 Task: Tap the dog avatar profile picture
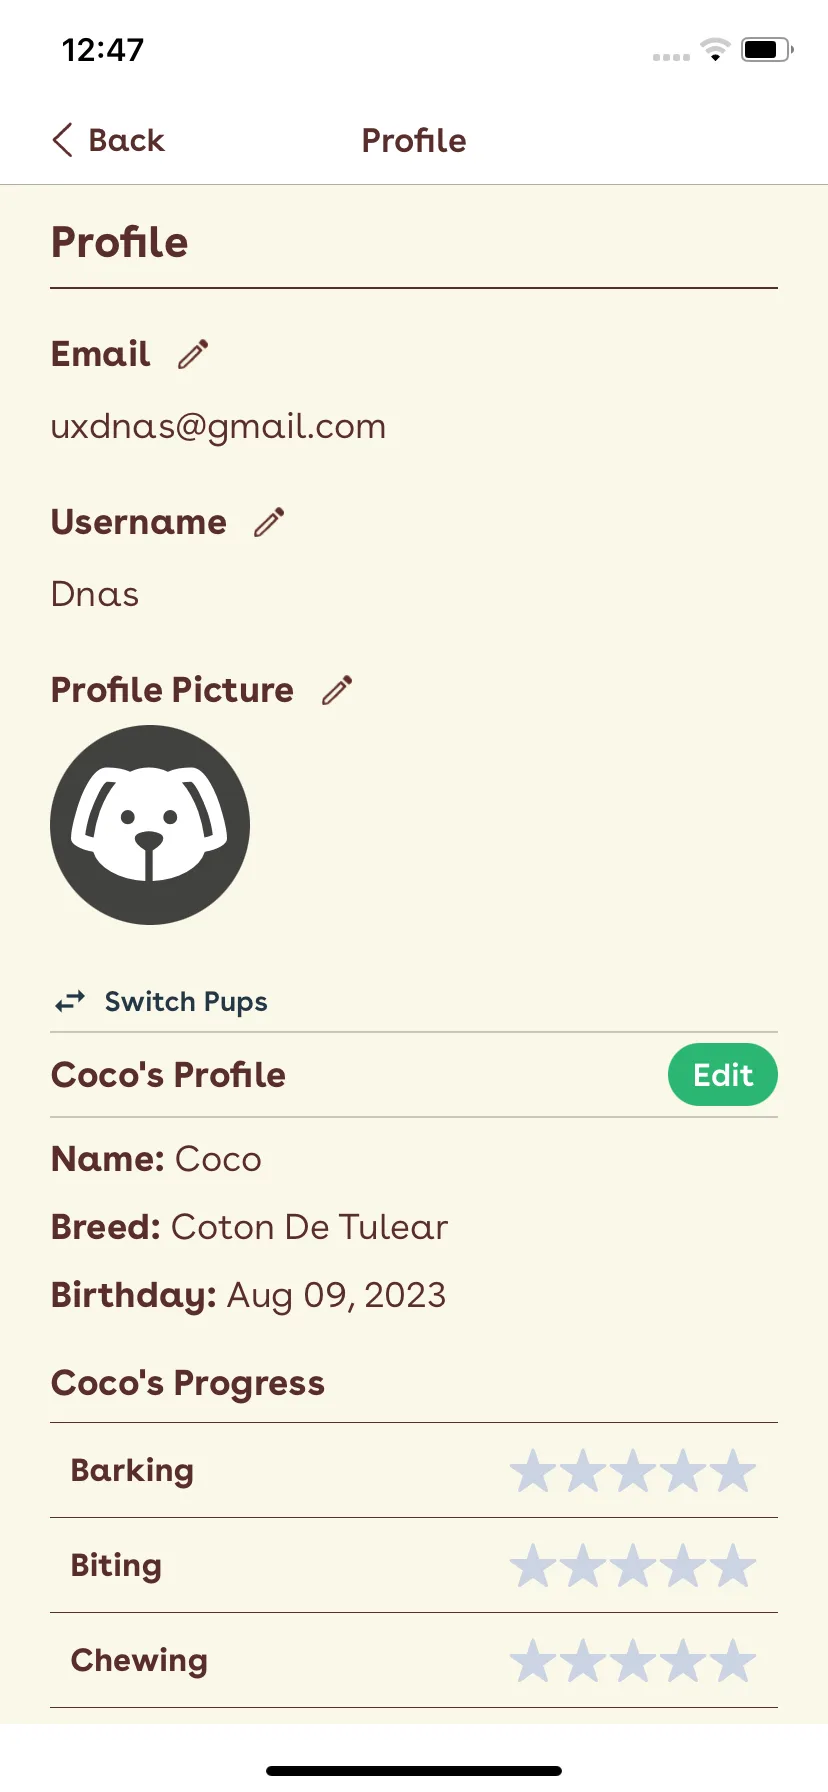(150, 825)
